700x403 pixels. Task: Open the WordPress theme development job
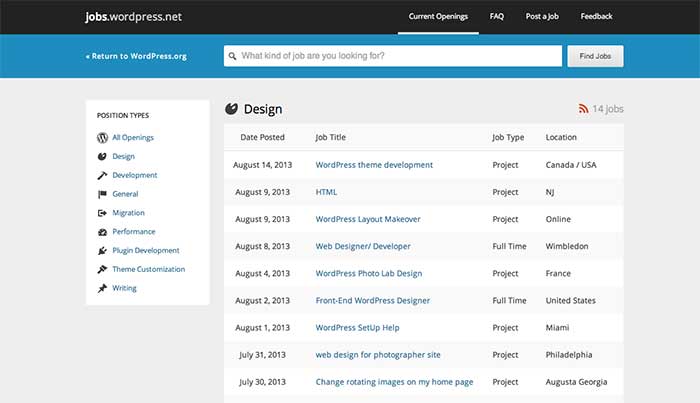click(x=374, y=165)
